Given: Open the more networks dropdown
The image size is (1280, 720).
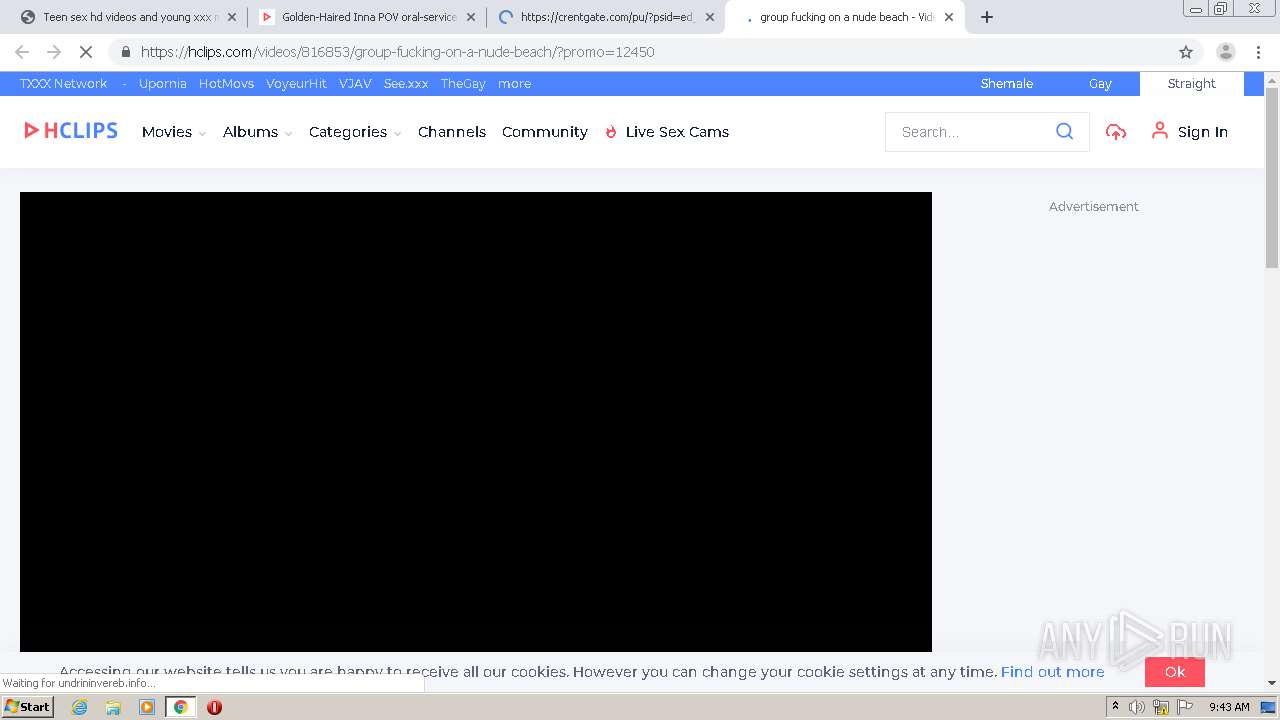Looking at the screenshot, I should pyautogui.click(x=514, y=84).
